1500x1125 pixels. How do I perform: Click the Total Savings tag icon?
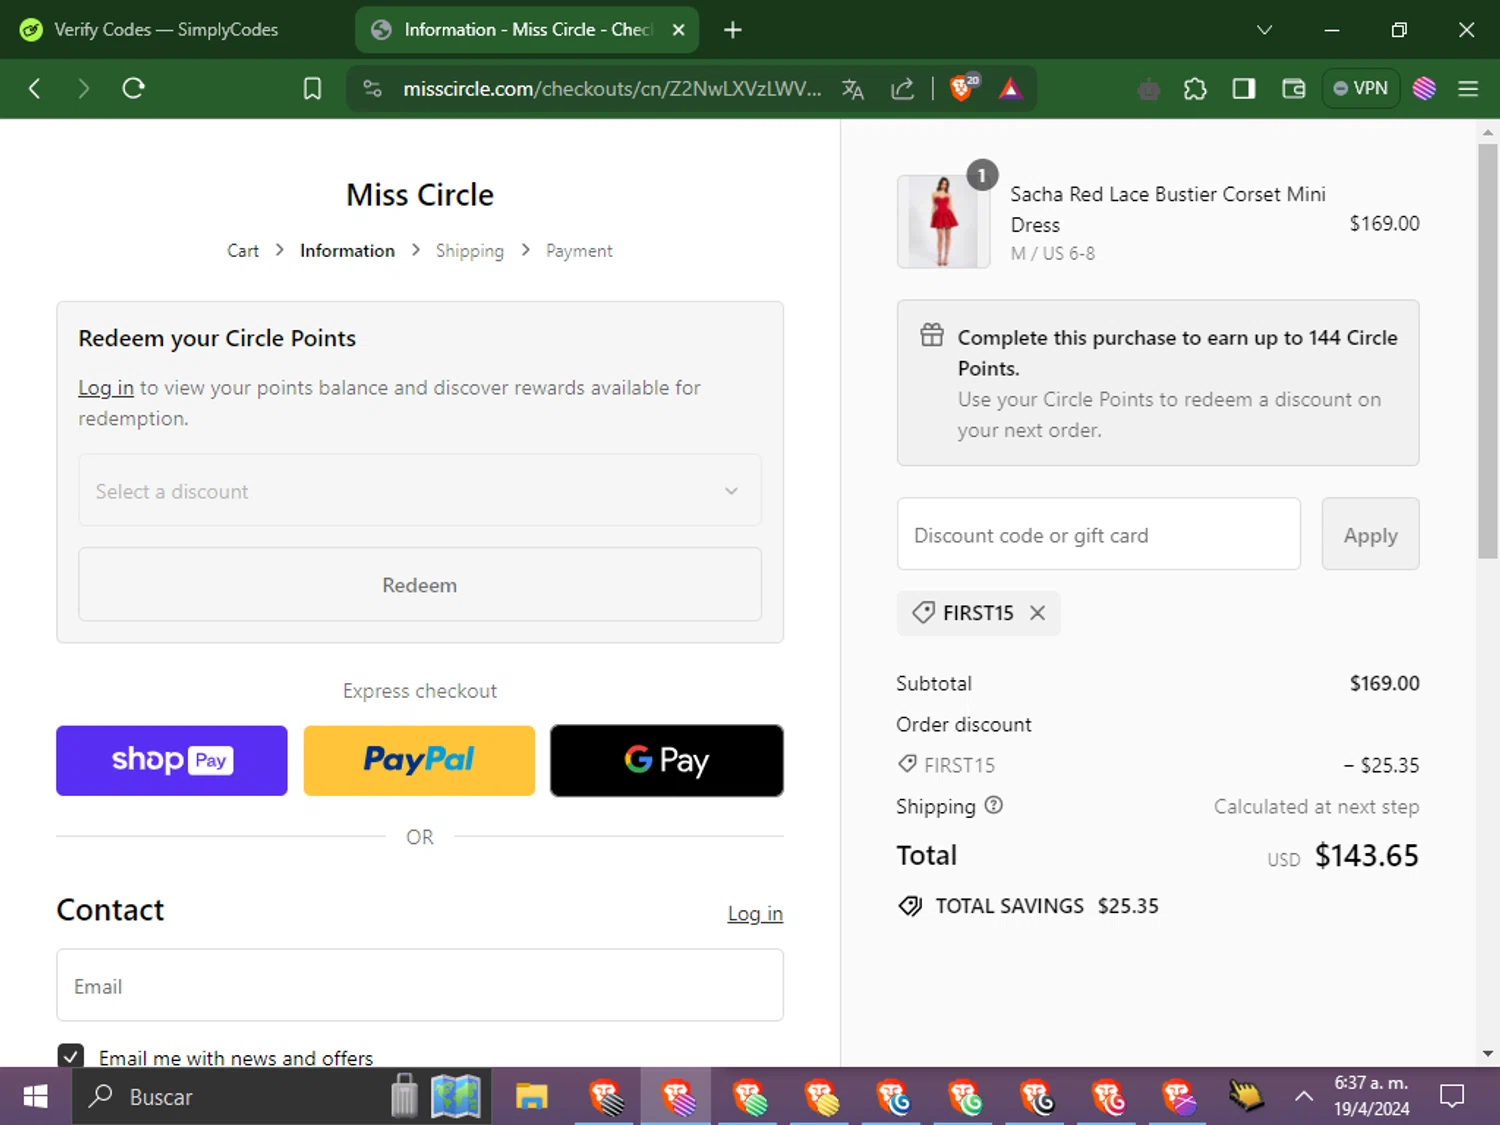[910, 906]
